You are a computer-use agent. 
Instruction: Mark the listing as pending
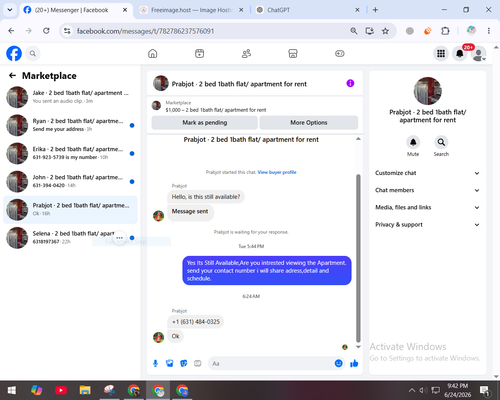click(x=205, y=123)
